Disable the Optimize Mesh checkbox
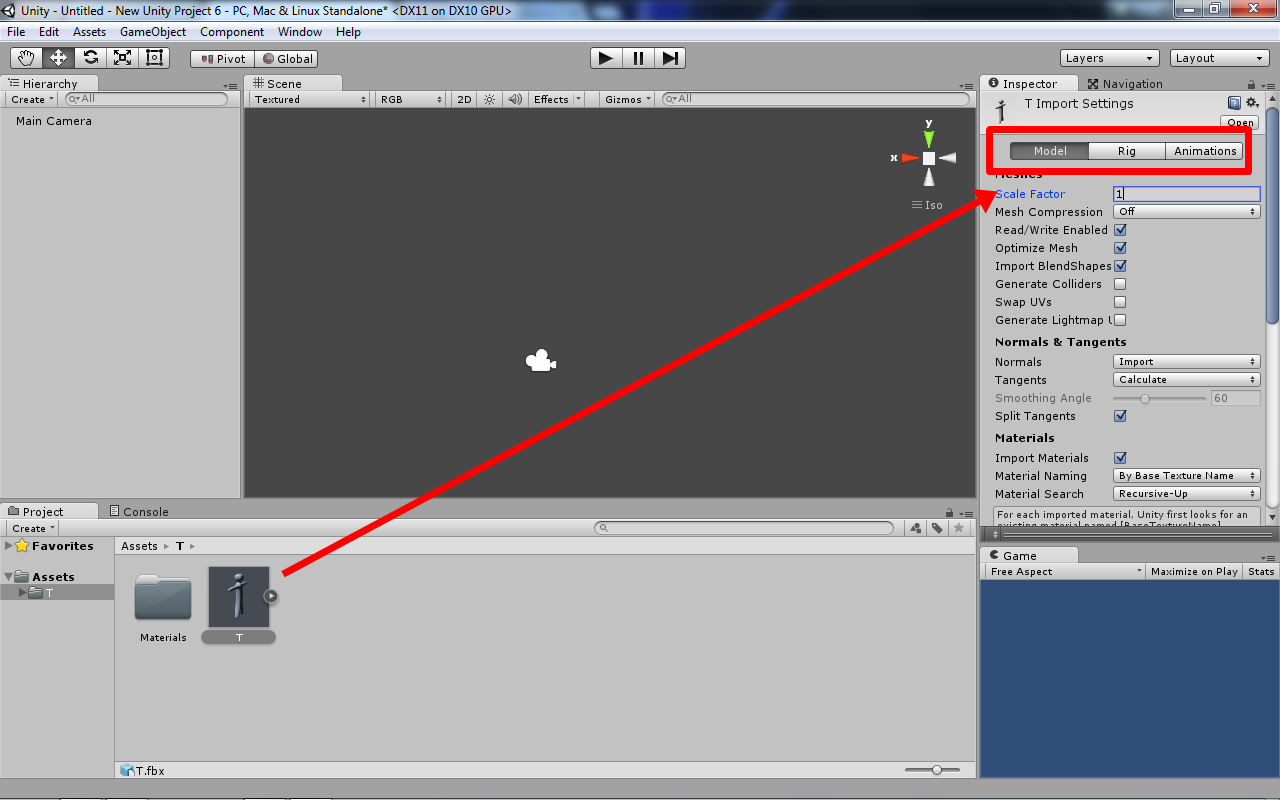 click(1119, 248)
